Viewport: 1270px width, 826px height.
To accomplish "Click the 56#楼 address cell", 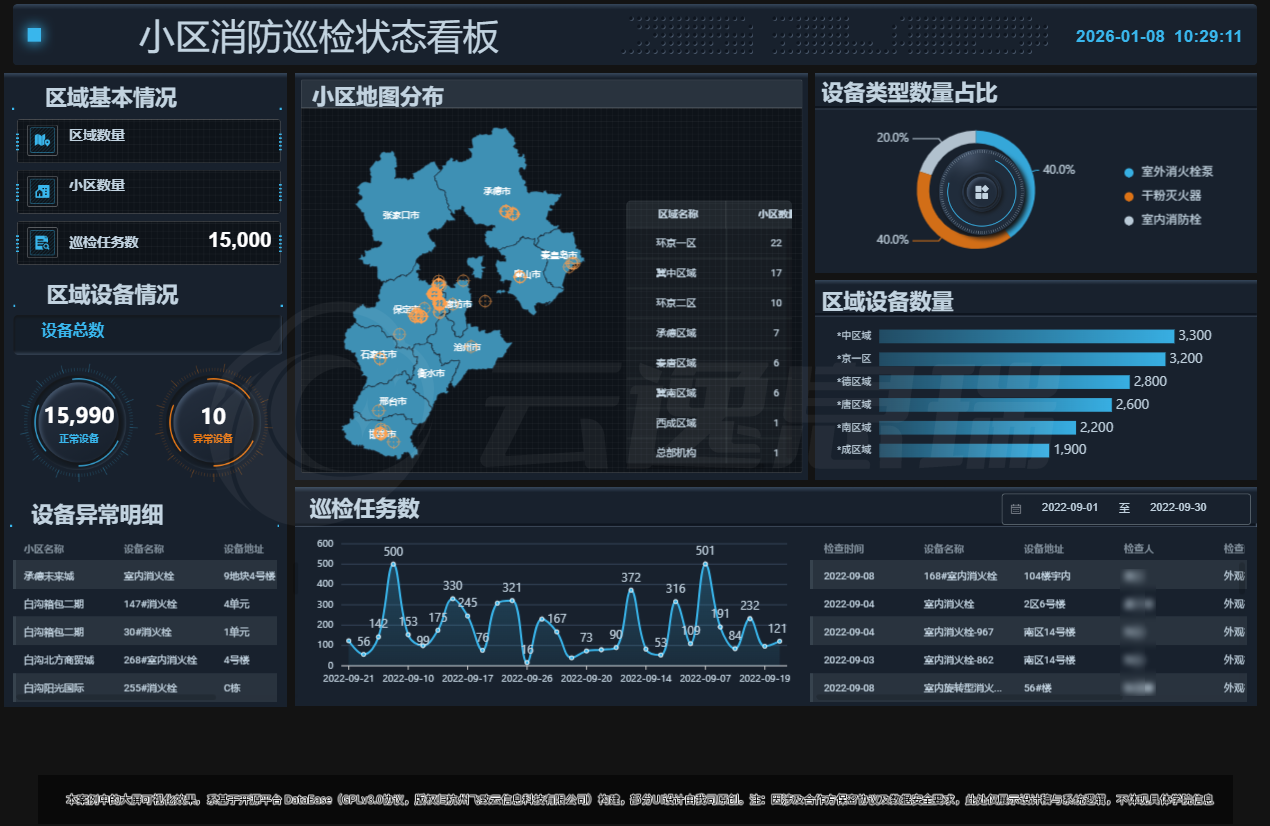I will [1038, 688].
